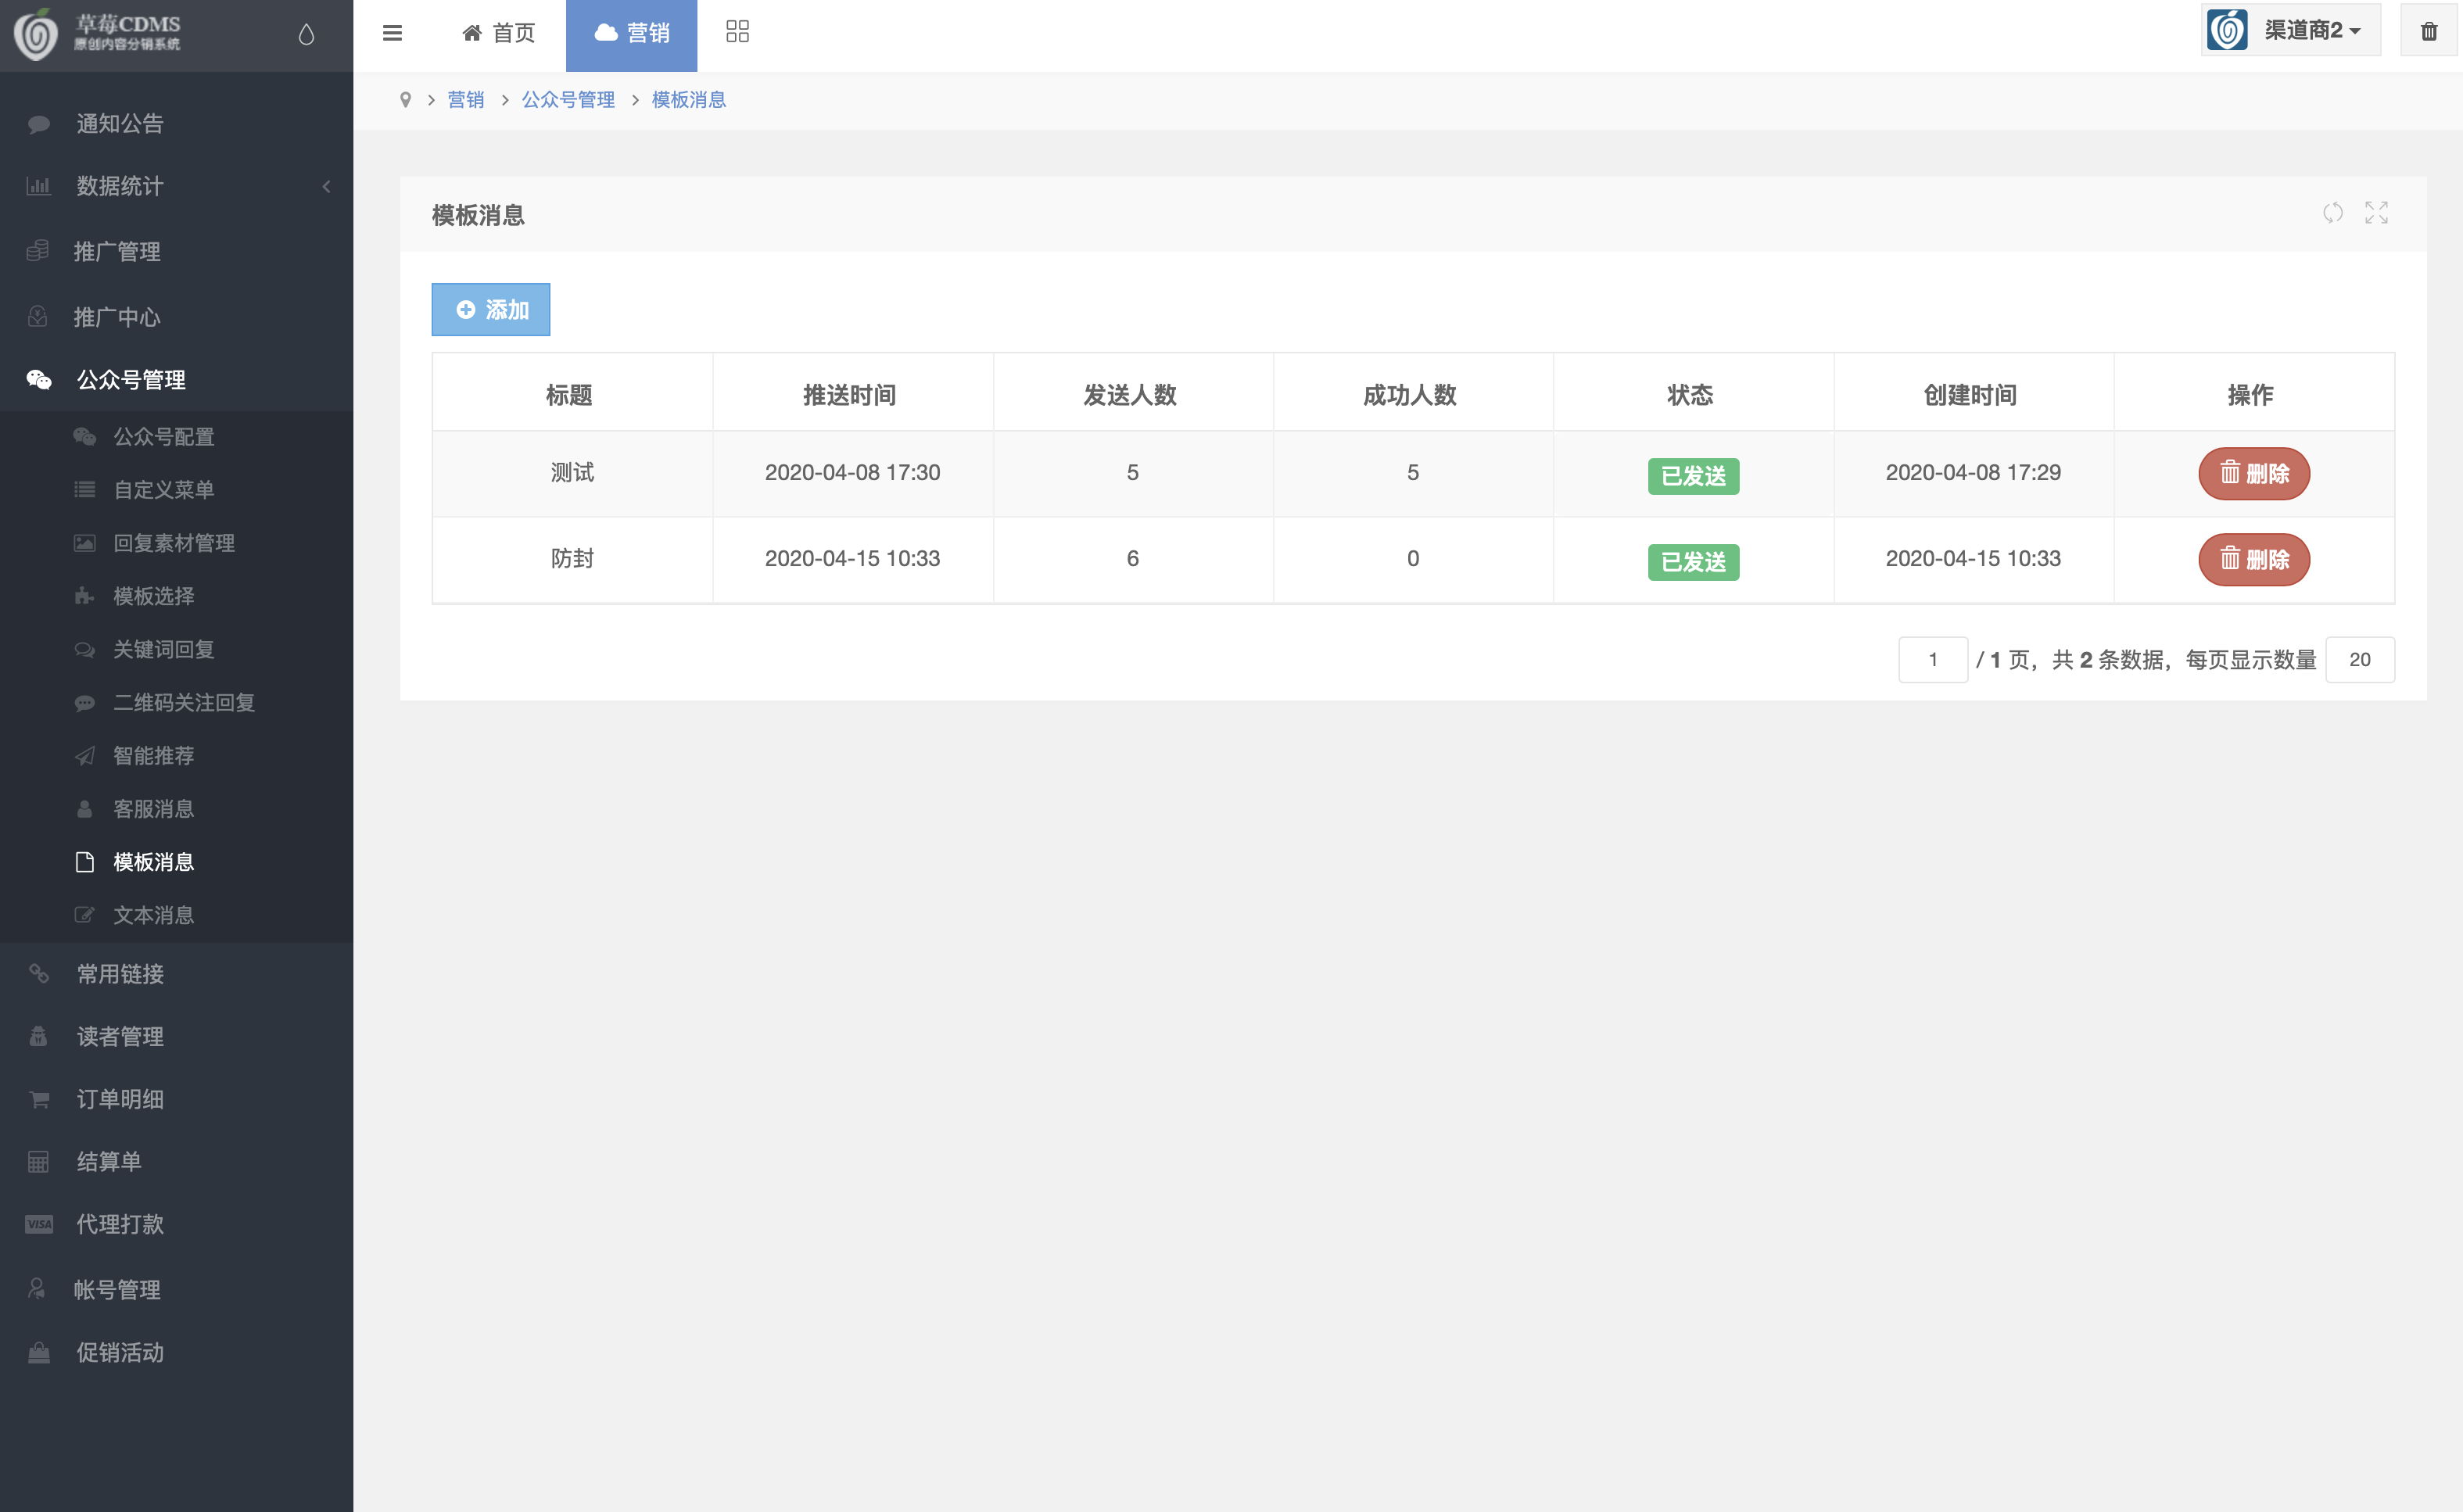Open the 渠道商2 account dropdown
Screen dimensions: 2463x1512
coord(2290,31)
